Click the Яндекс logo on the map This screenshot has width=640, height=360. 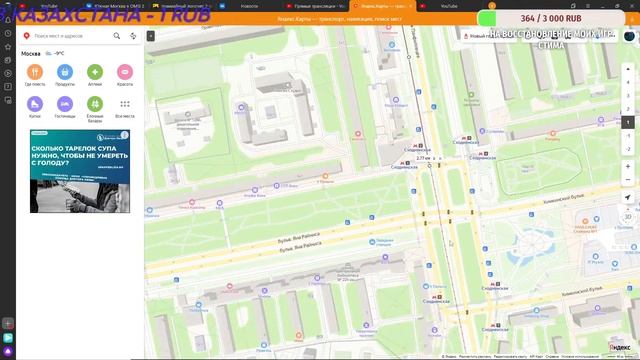click(x=620, y=347)
